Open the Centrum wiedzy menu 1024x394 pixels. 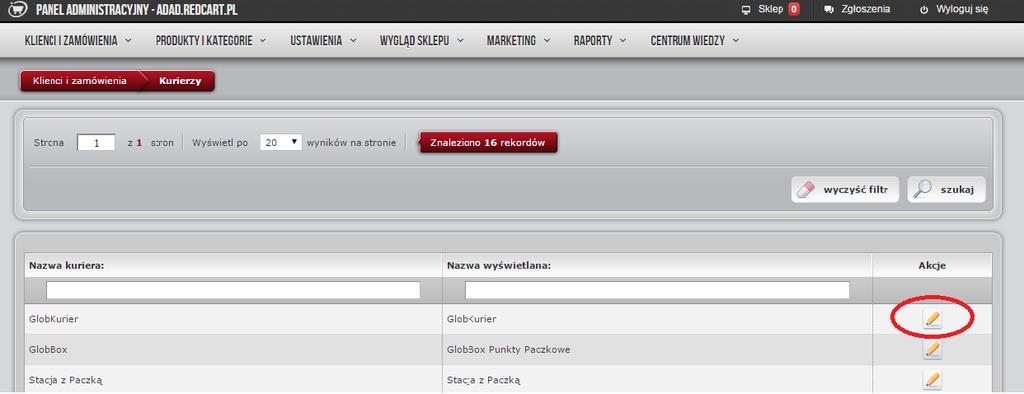click(695, 41)
